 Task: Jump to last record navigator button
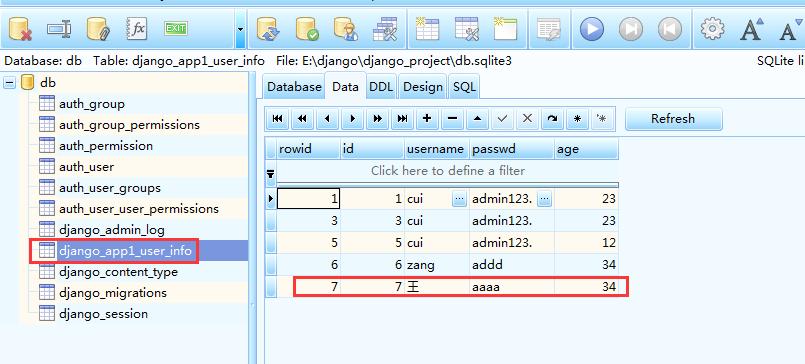(x=402, y=119)
